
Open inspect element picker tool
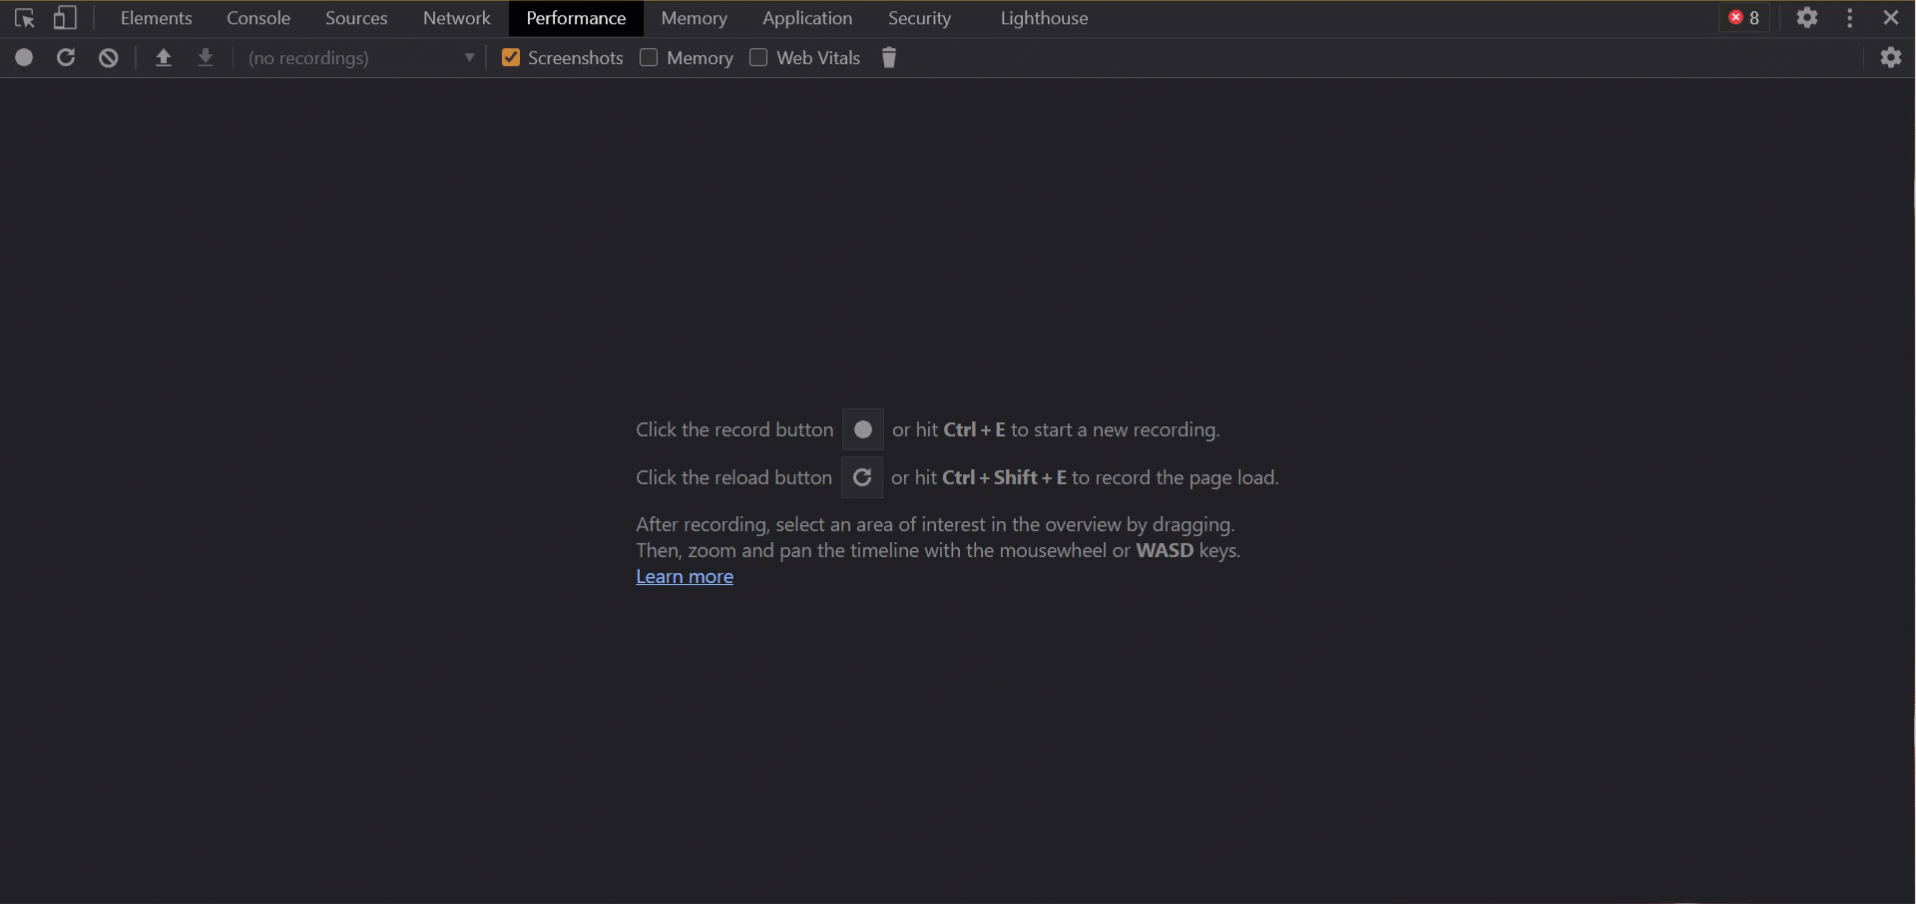coord(25,18)
